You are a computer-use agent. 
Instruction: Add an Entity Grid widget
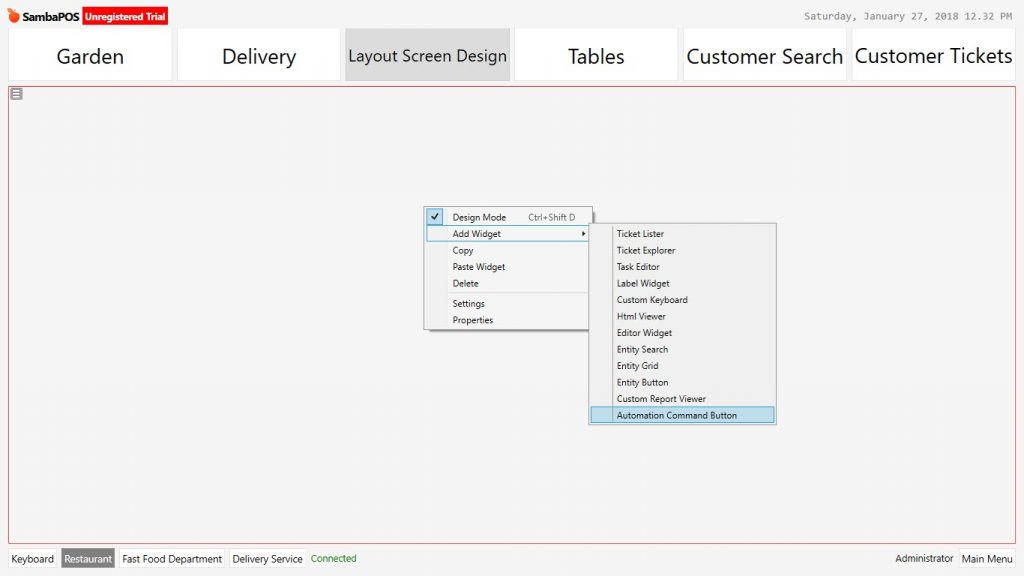coord(682,366)
